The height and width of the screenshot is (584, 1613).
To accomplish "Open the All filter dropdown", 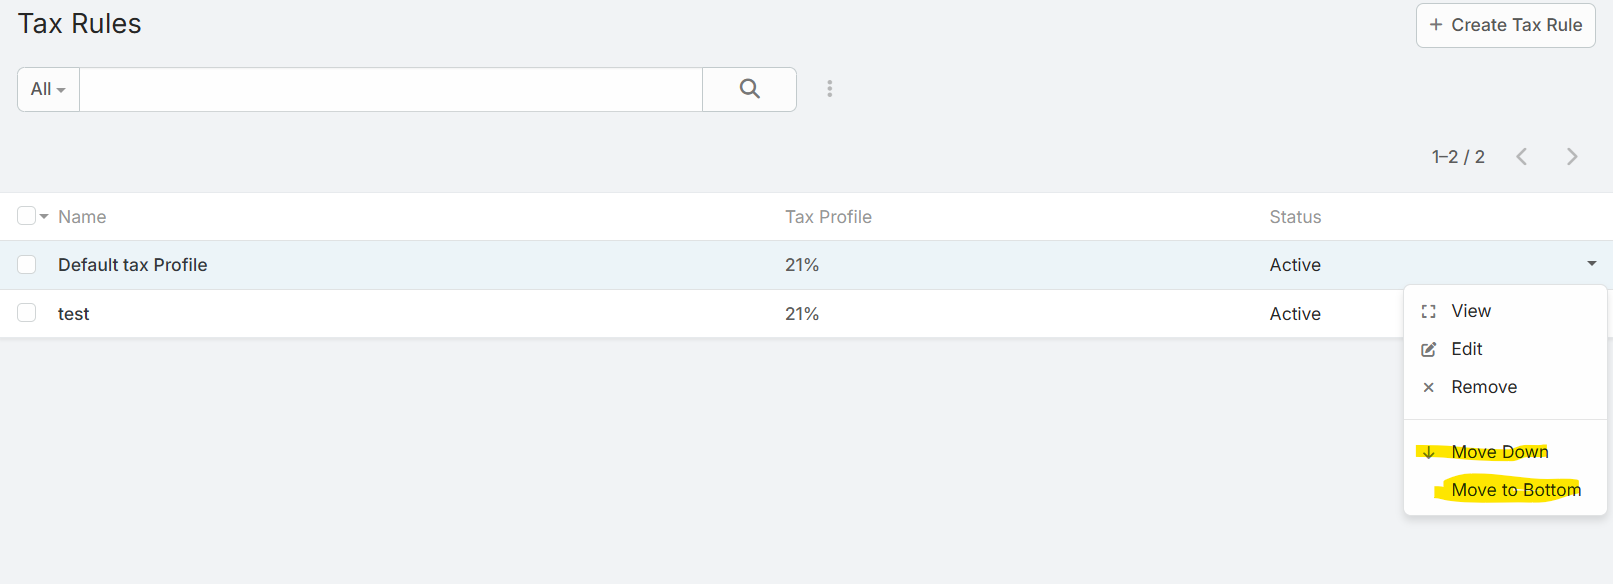I will point(48,89).
